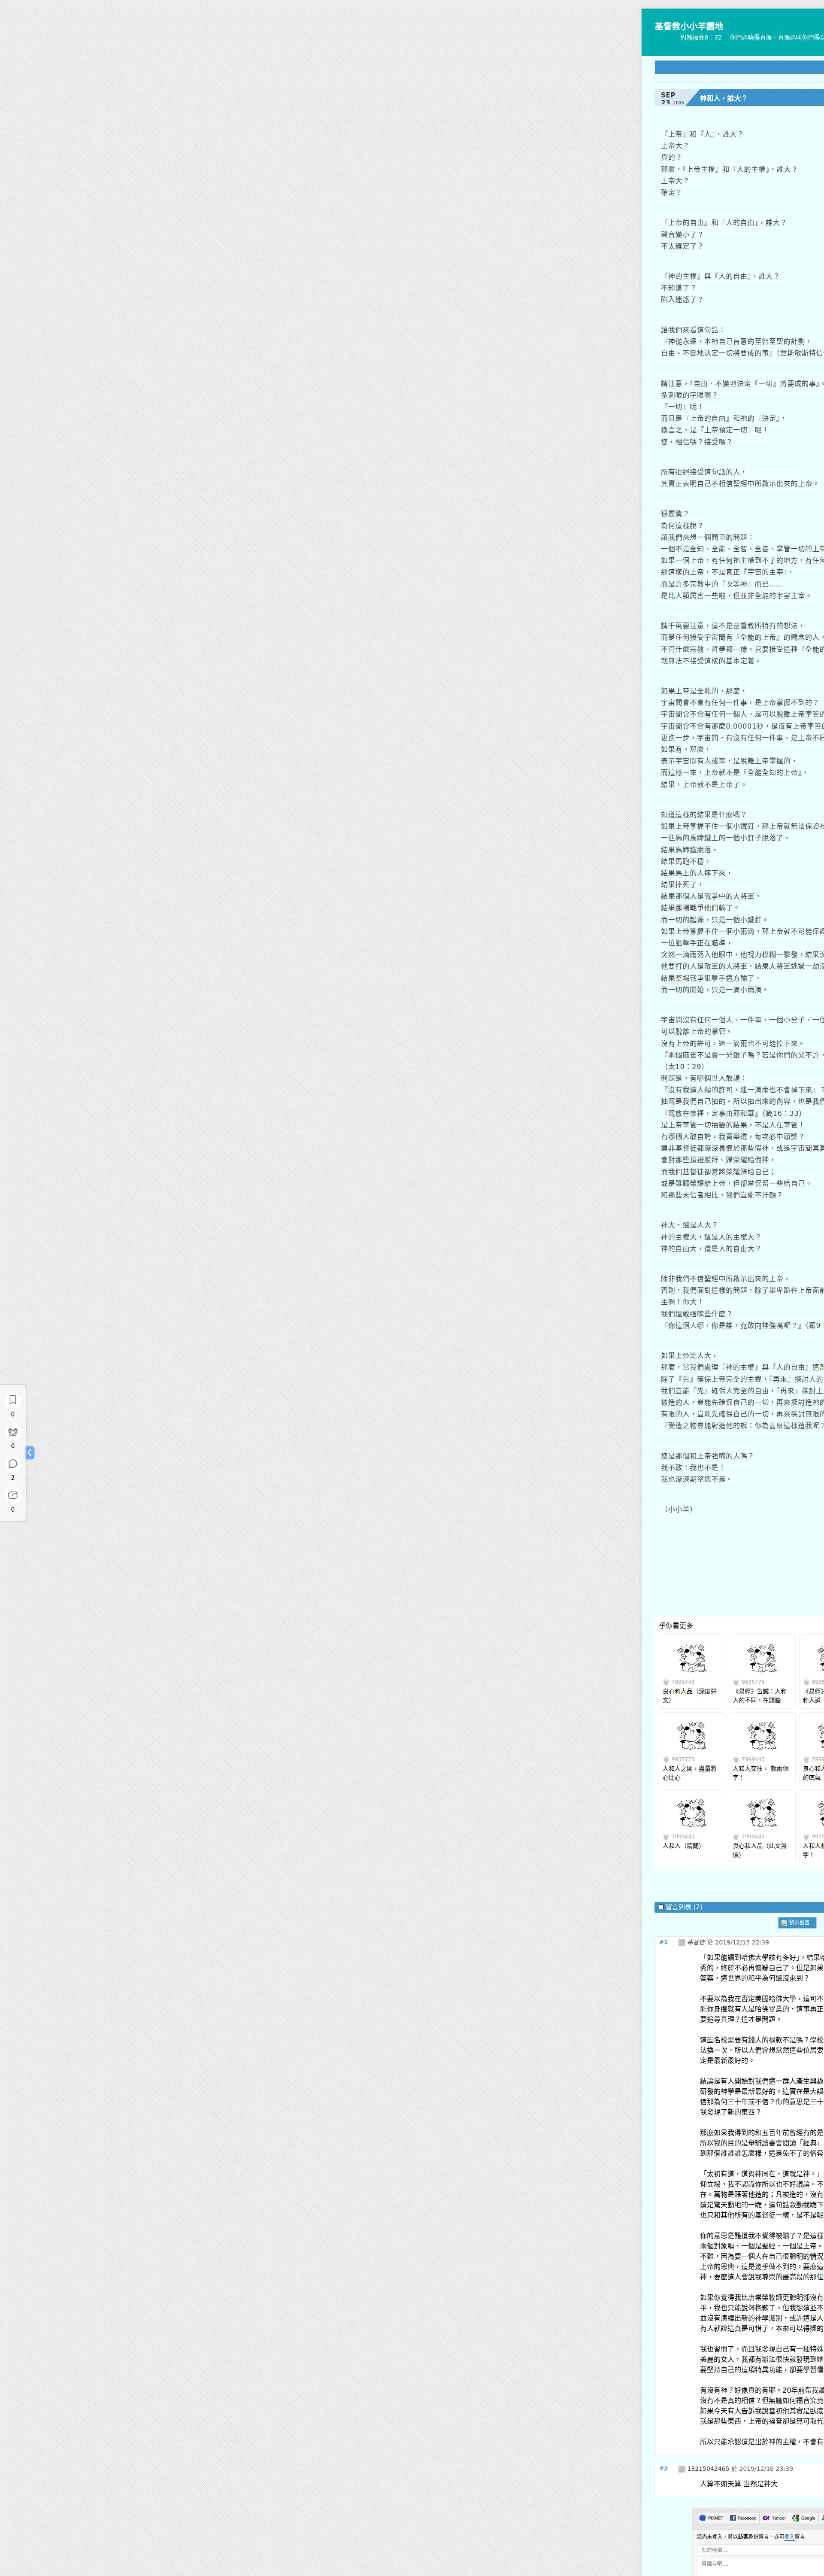Bookmark this article using the bookmark icon
The height and width of the screenshot is (2576, 824).
[x=13, y=1399]
